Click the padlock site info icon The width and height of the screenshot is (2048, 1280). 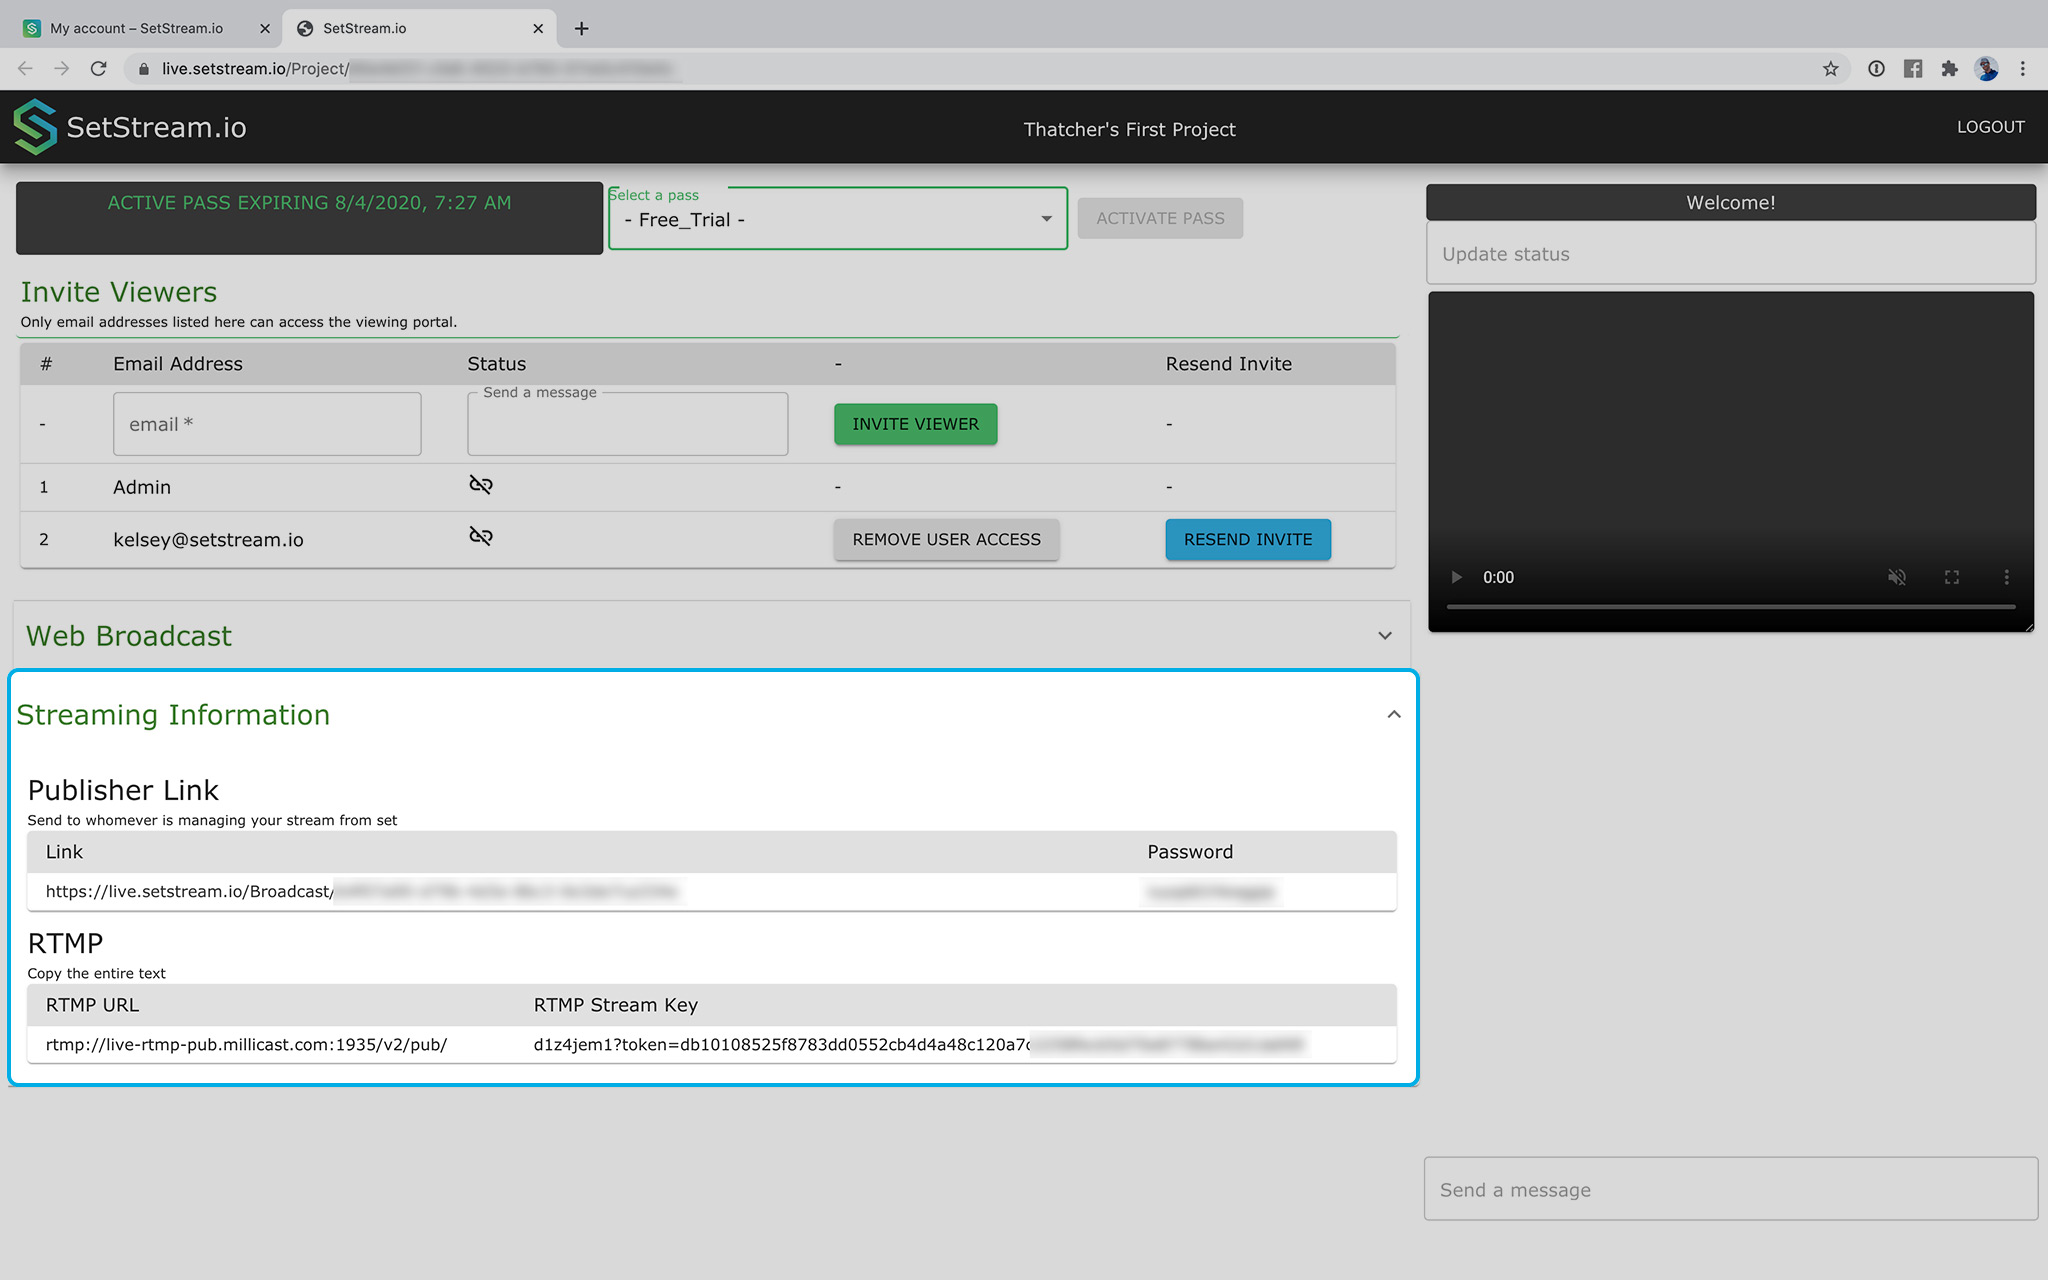pos(144,69)
